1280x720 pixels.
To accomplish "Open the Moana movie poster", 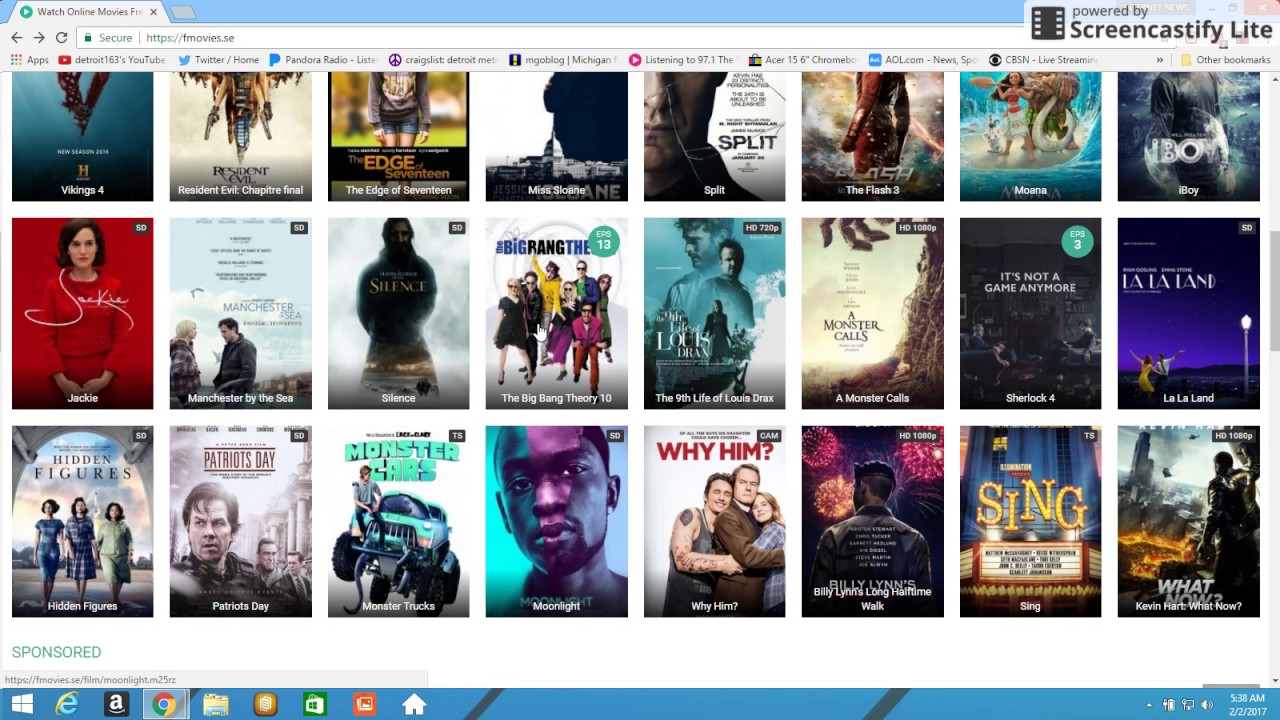I will 1031,137.
